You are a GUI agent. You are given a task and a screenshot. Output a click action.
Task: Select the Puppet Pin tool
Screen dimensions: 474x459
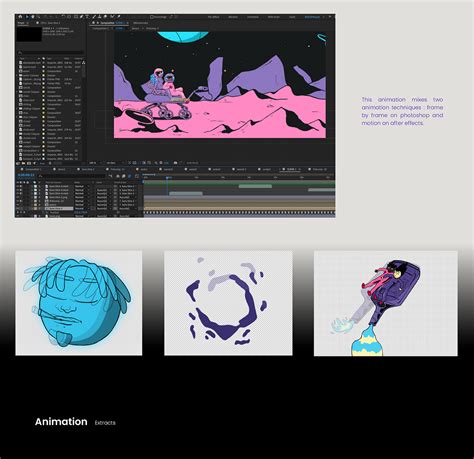(x=119, y=17)
